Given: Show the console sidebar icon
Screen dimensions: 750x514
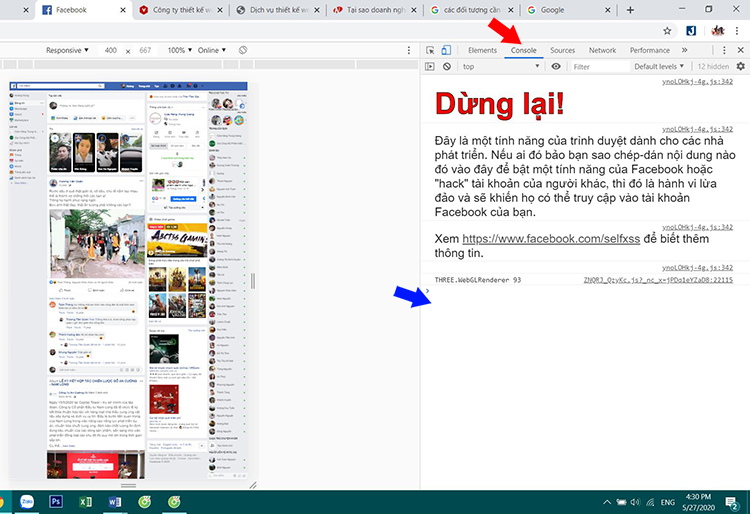Looking at the screenshot, I should (430, 66).
